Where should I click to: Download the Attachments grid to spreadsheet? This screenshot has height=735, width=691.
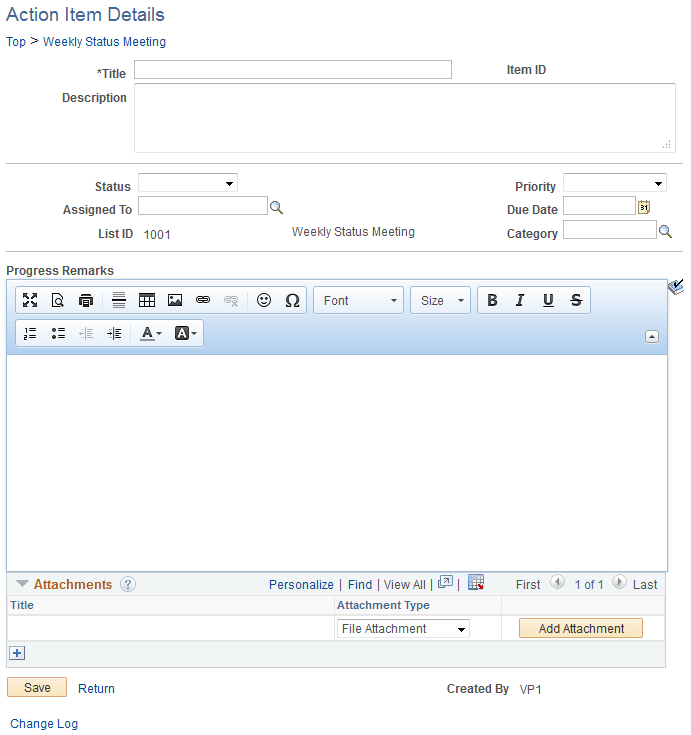coord(476,583)
